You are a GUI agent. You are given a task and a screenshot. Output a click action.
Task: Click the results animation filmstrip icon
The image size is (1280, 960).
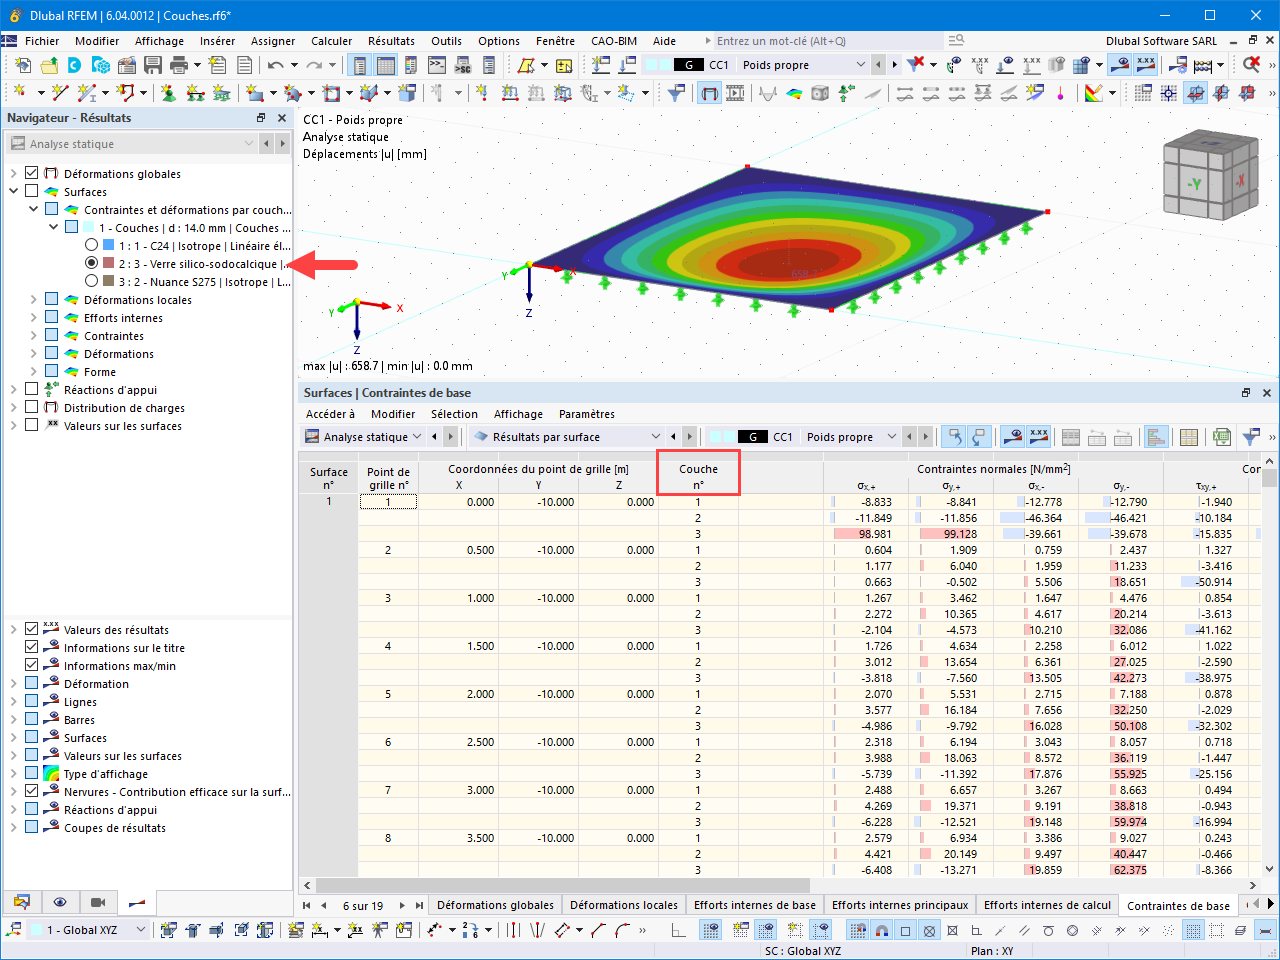point(735,93)
